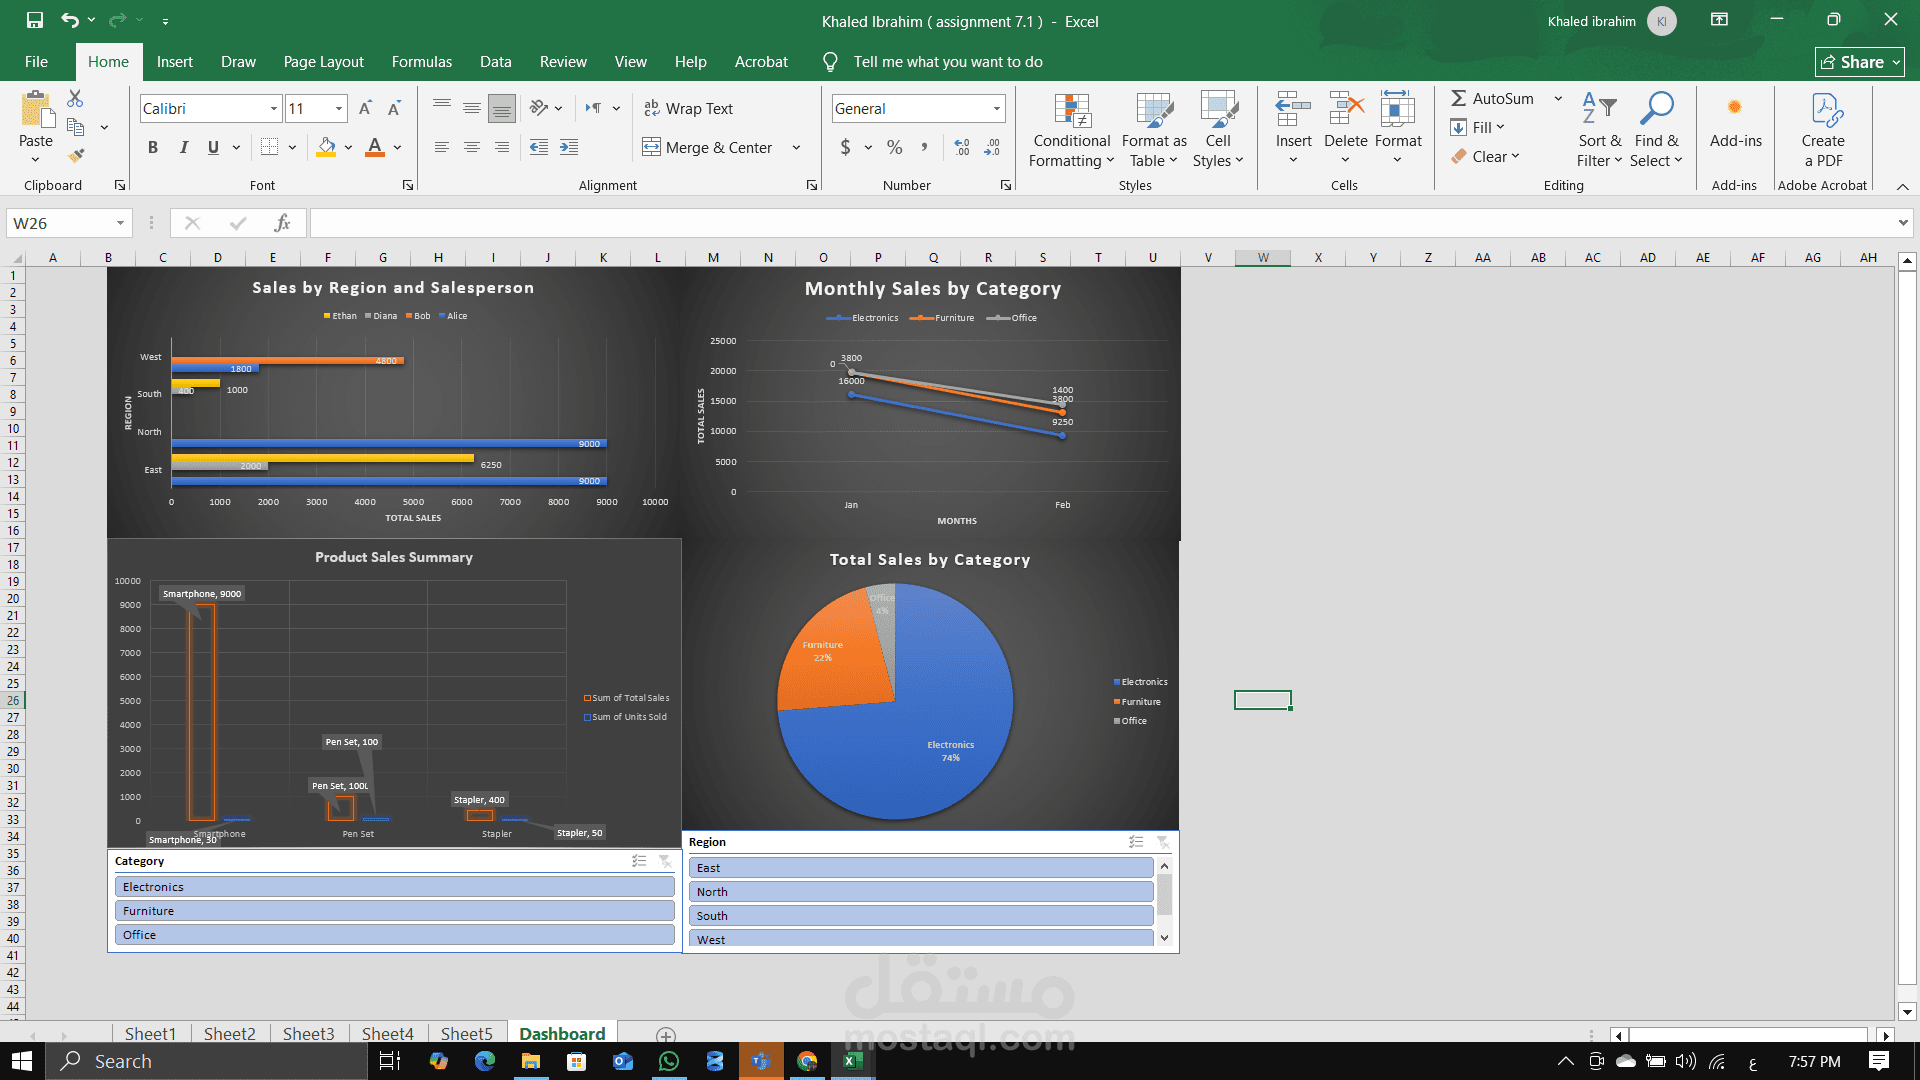Toggle Bold formatting
The height and width of the screenshot is (1080, 1920).
click(x=153, y=147)
